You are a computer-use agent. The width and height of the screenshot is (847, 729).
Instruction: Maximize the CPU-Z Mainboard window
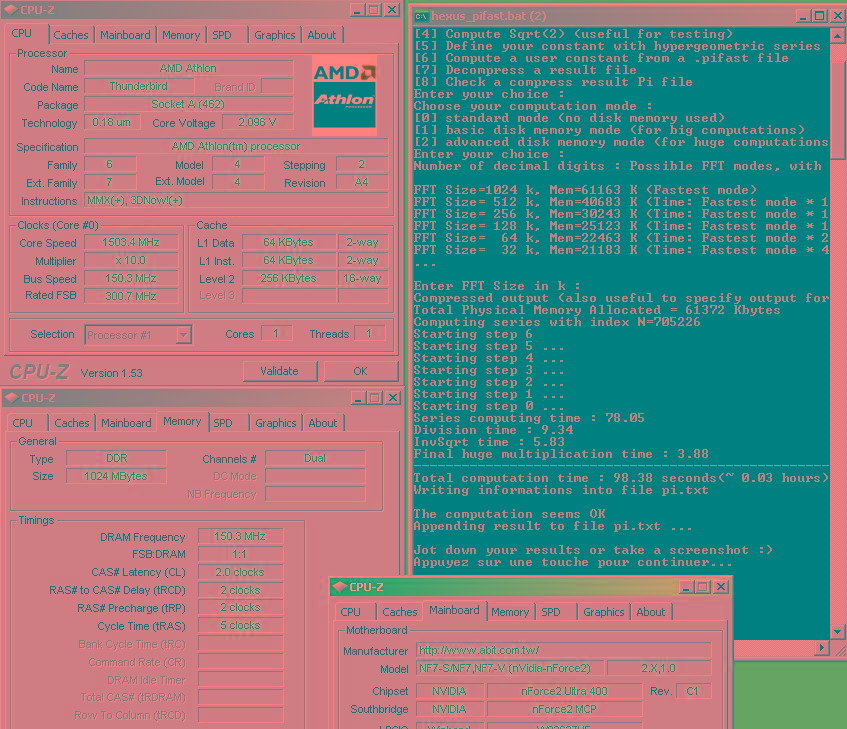pos(703,587)
